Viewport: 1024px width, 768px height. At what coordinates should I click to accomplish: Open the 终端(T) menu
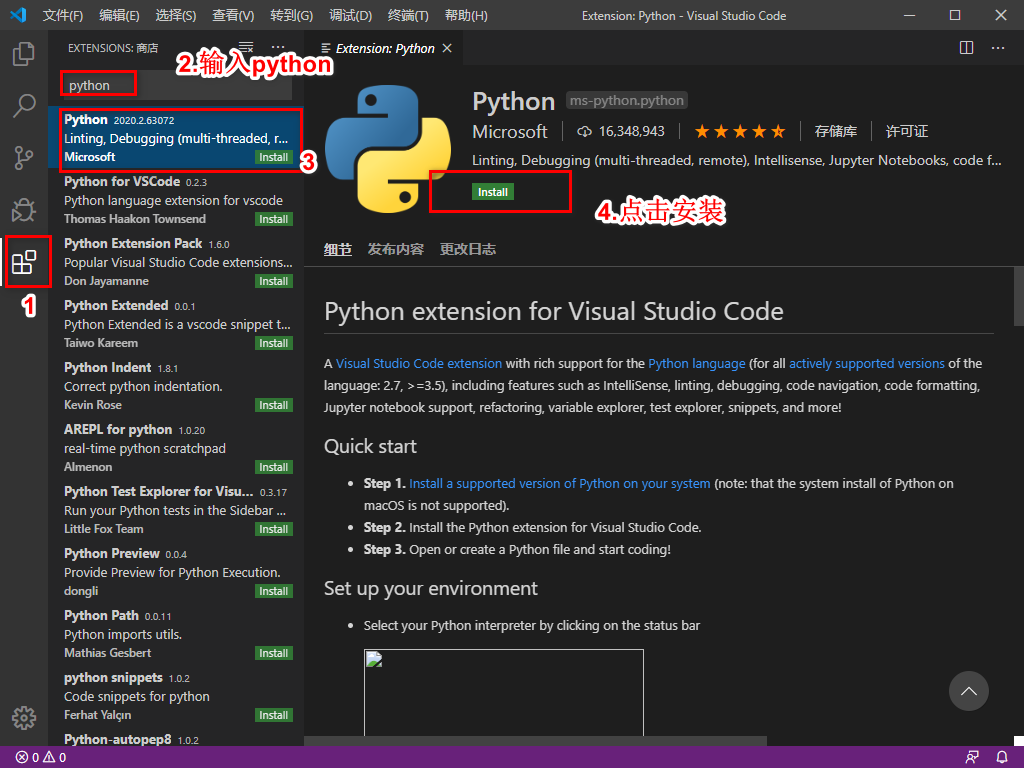(x=408, y=15)
